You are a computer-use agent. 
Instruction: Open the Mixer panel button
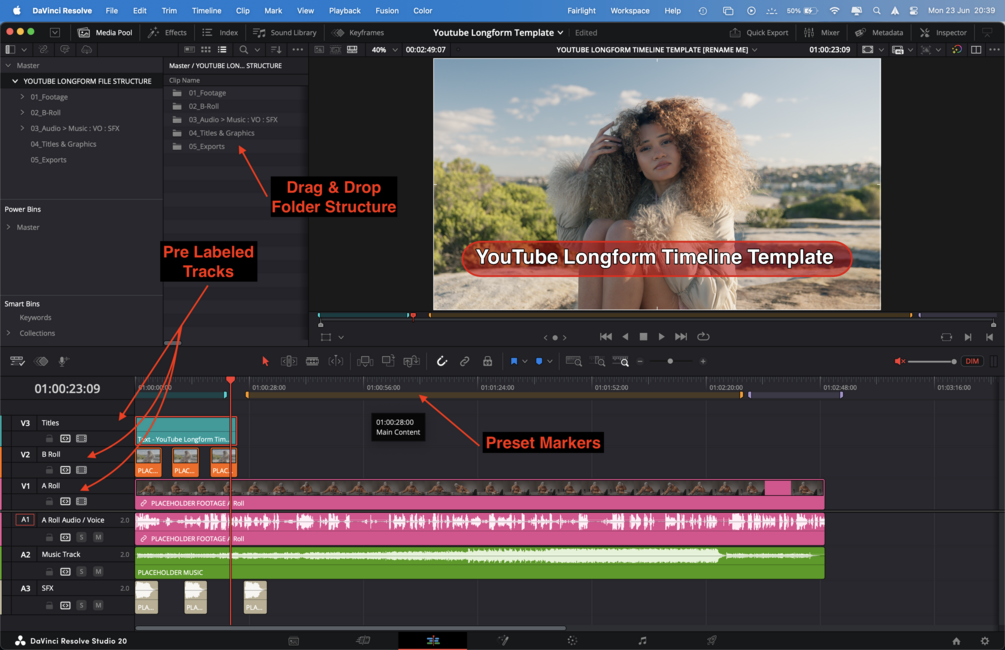[x=822, y=32]
